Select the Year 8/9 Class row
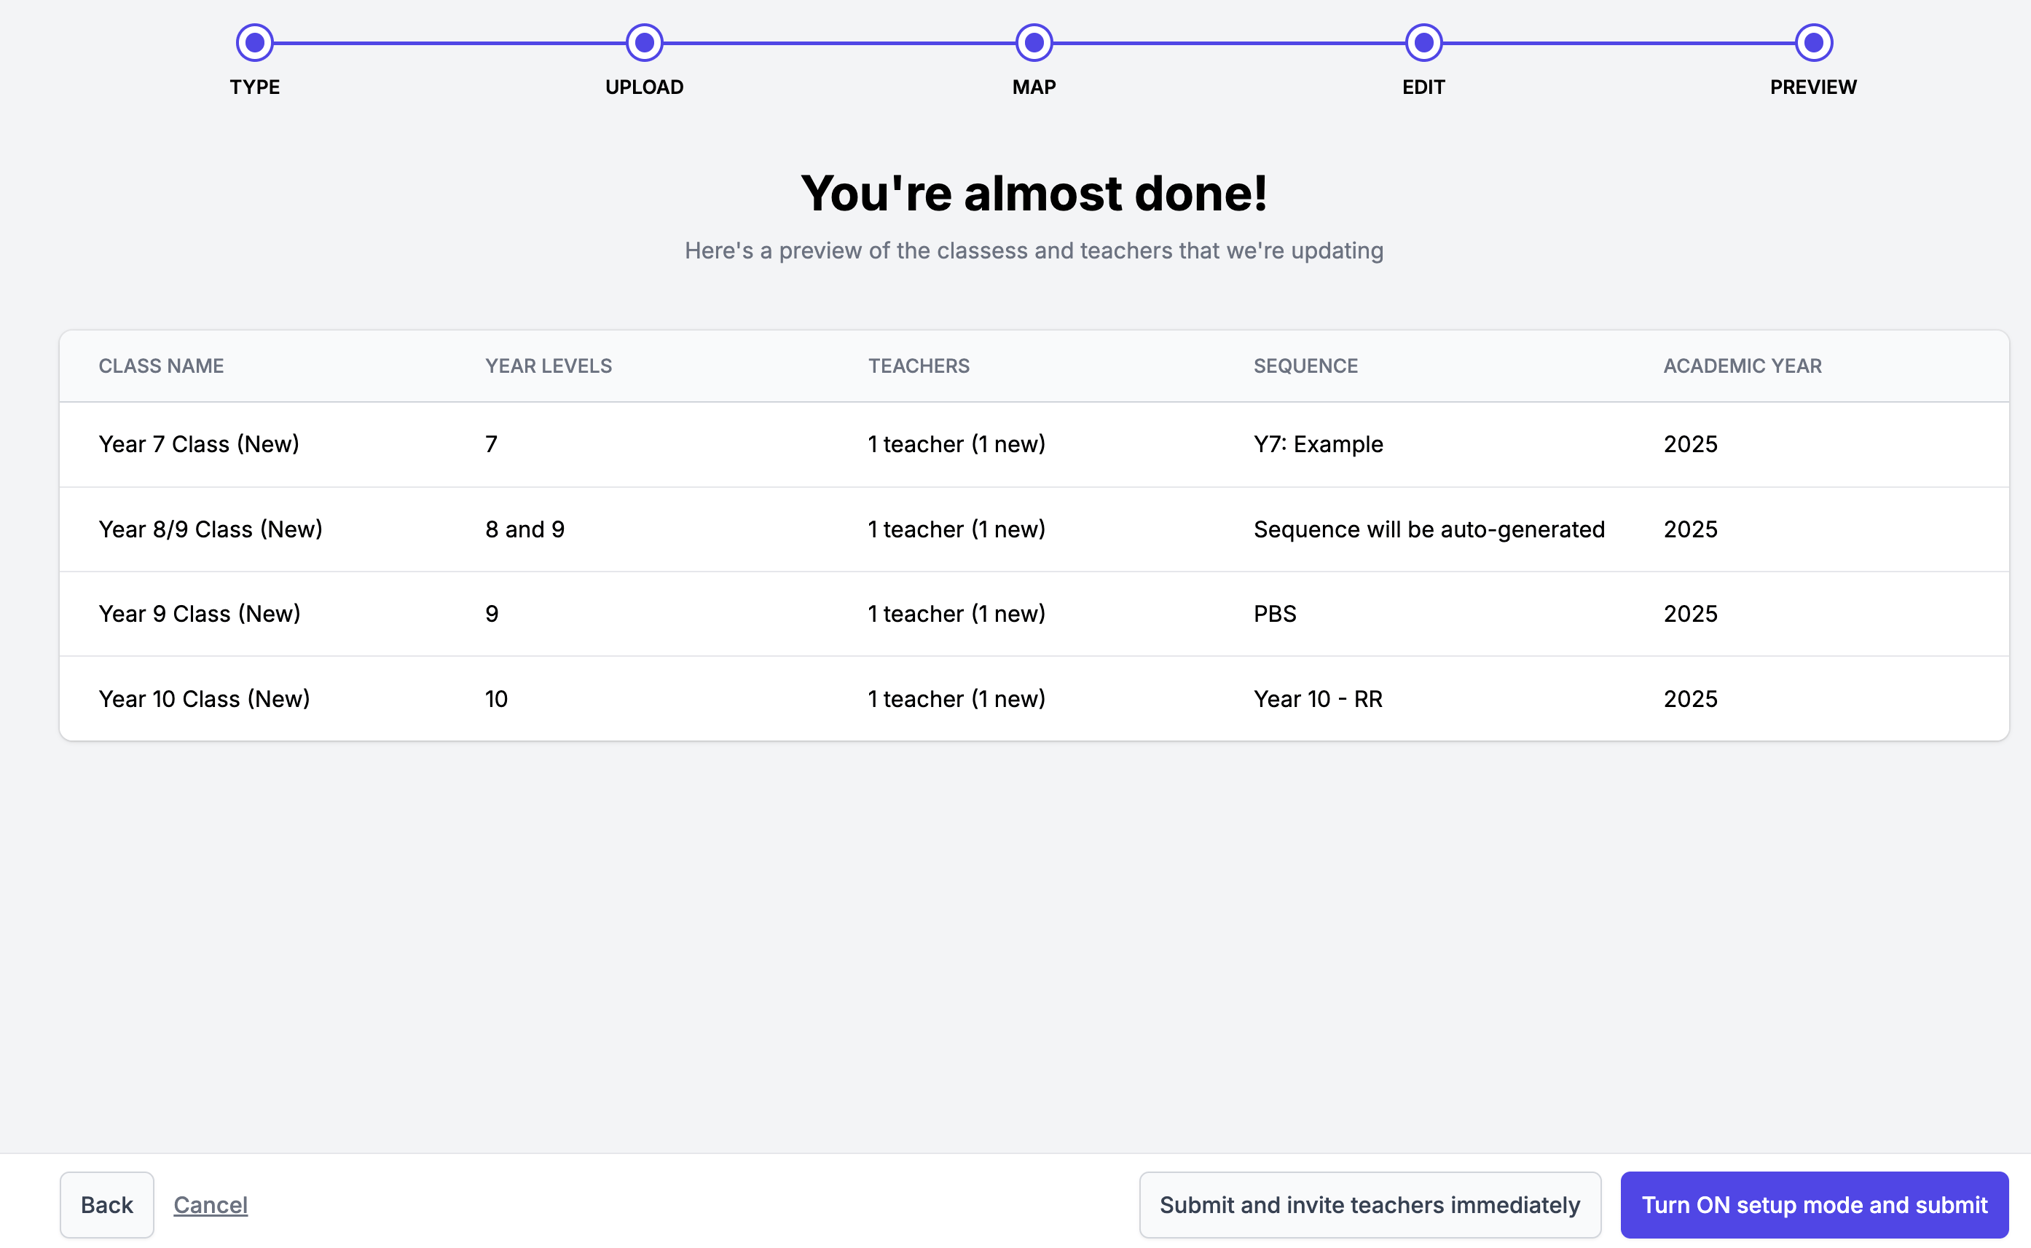 (211, 529)
